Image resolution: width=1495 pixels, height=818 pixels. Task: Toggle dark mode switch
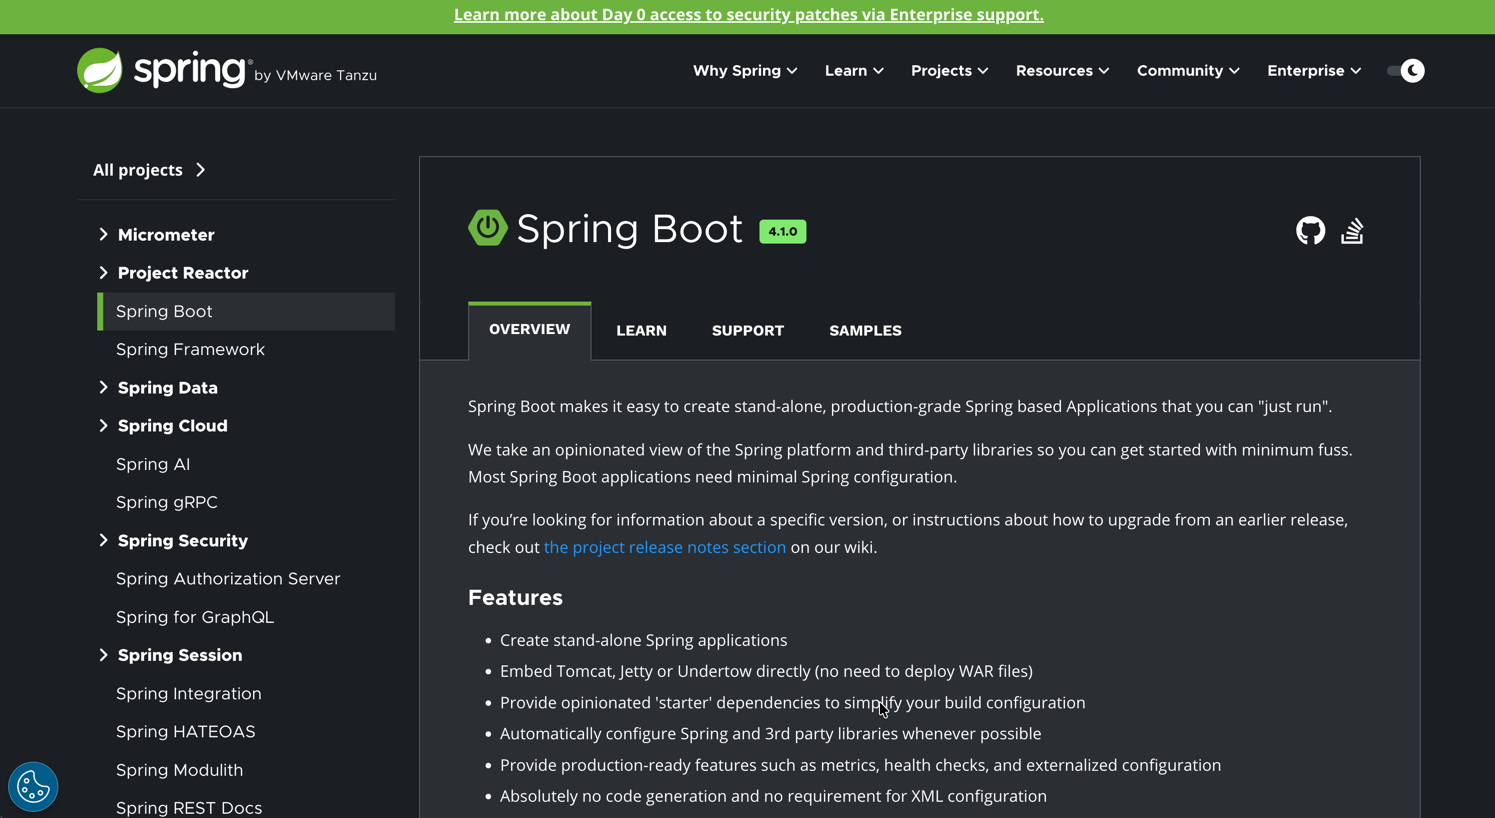coord(1405,71)
